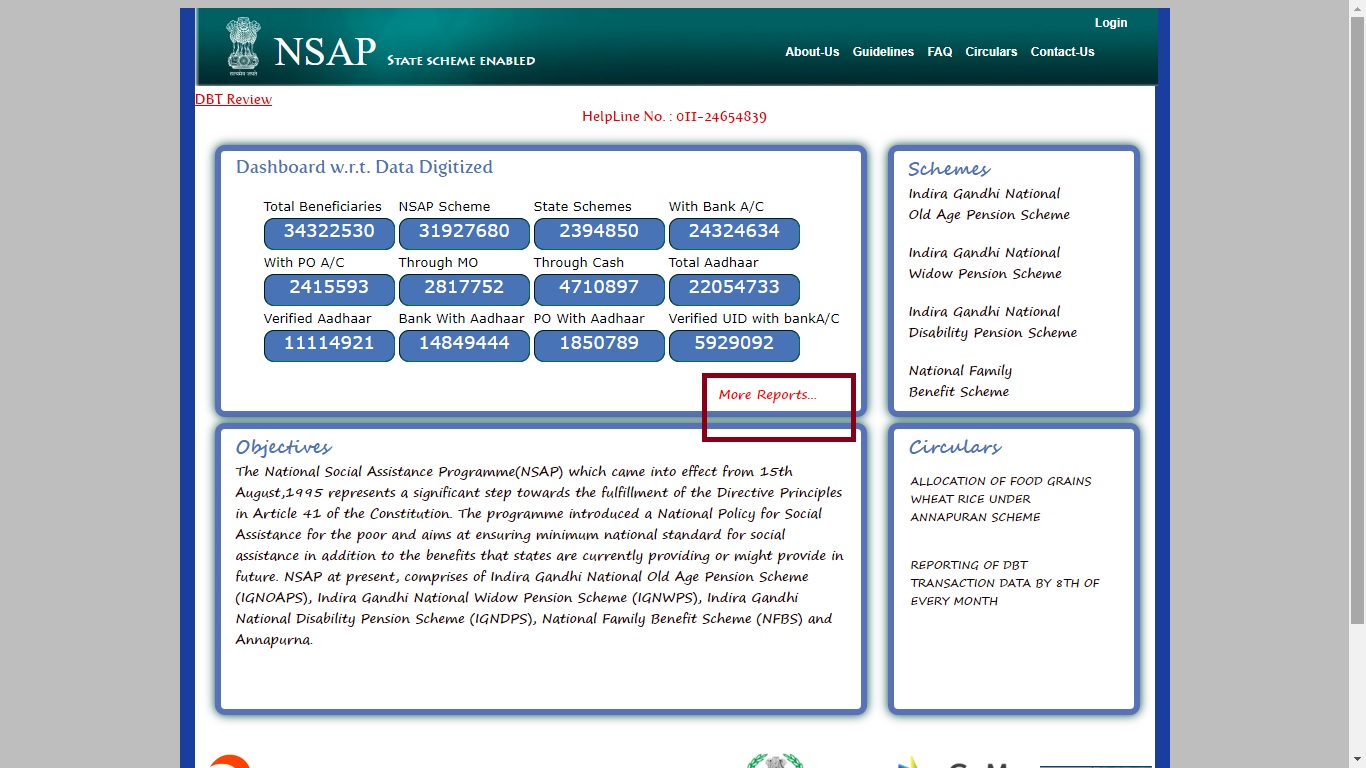The image size is (1366, 768).
Task: Open the Guidelines page
Action: coord(883,52)
